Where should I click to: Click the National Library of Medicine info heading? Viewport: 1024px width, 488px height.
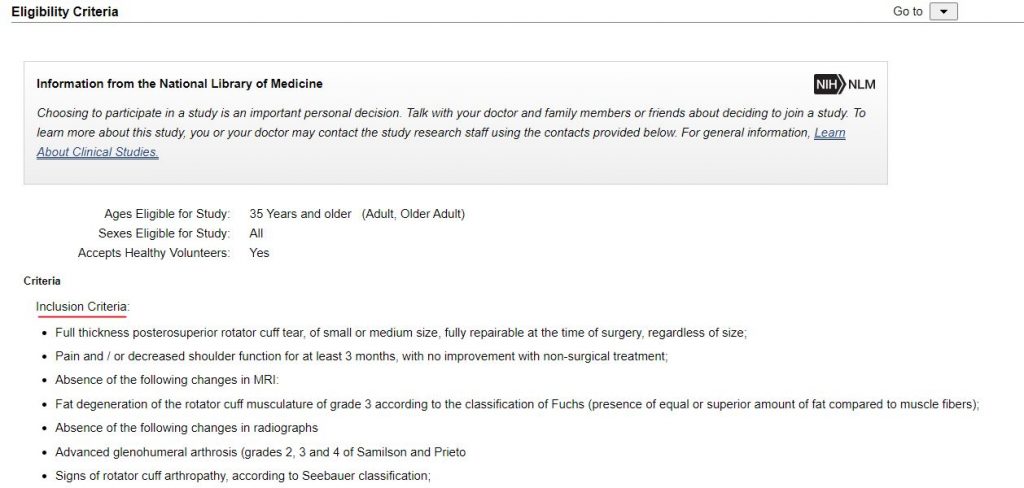click(179, 84)
